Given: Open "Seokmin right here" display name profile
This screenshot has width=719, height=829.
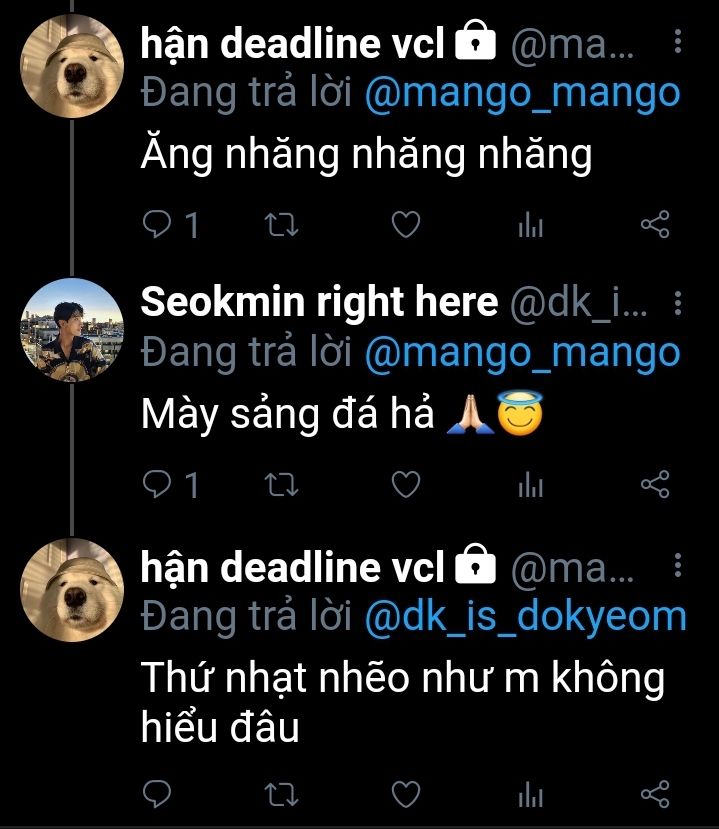Looking at the screenshot, I should click(319, 302).
